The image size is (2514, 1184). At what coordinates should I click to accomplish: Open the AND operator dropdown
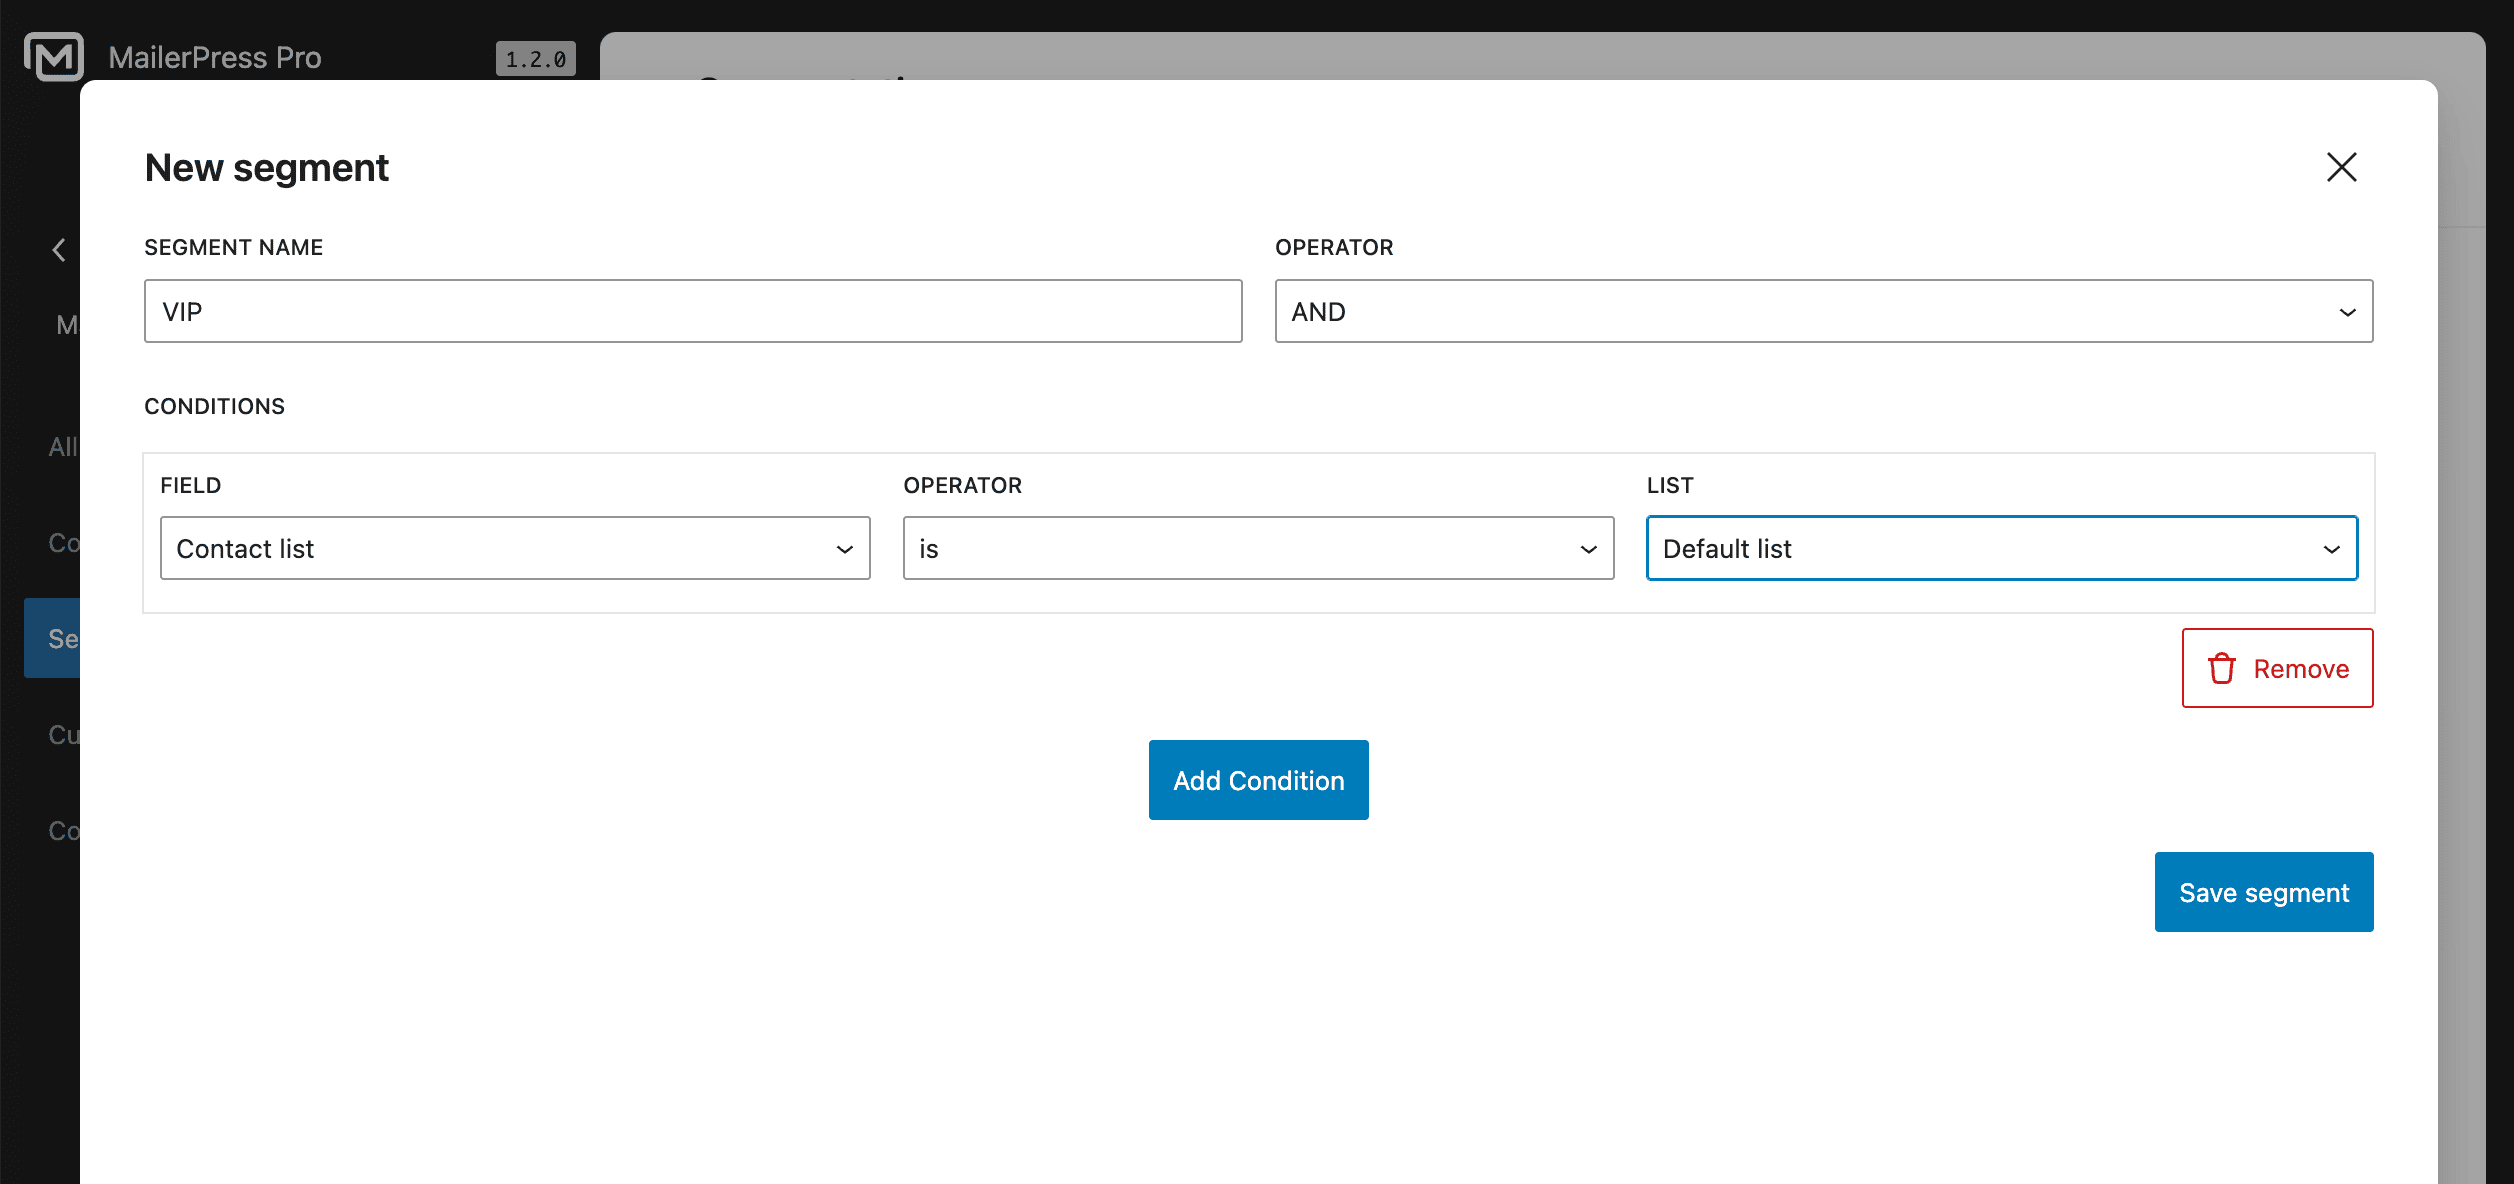[x=1822, y=311]
